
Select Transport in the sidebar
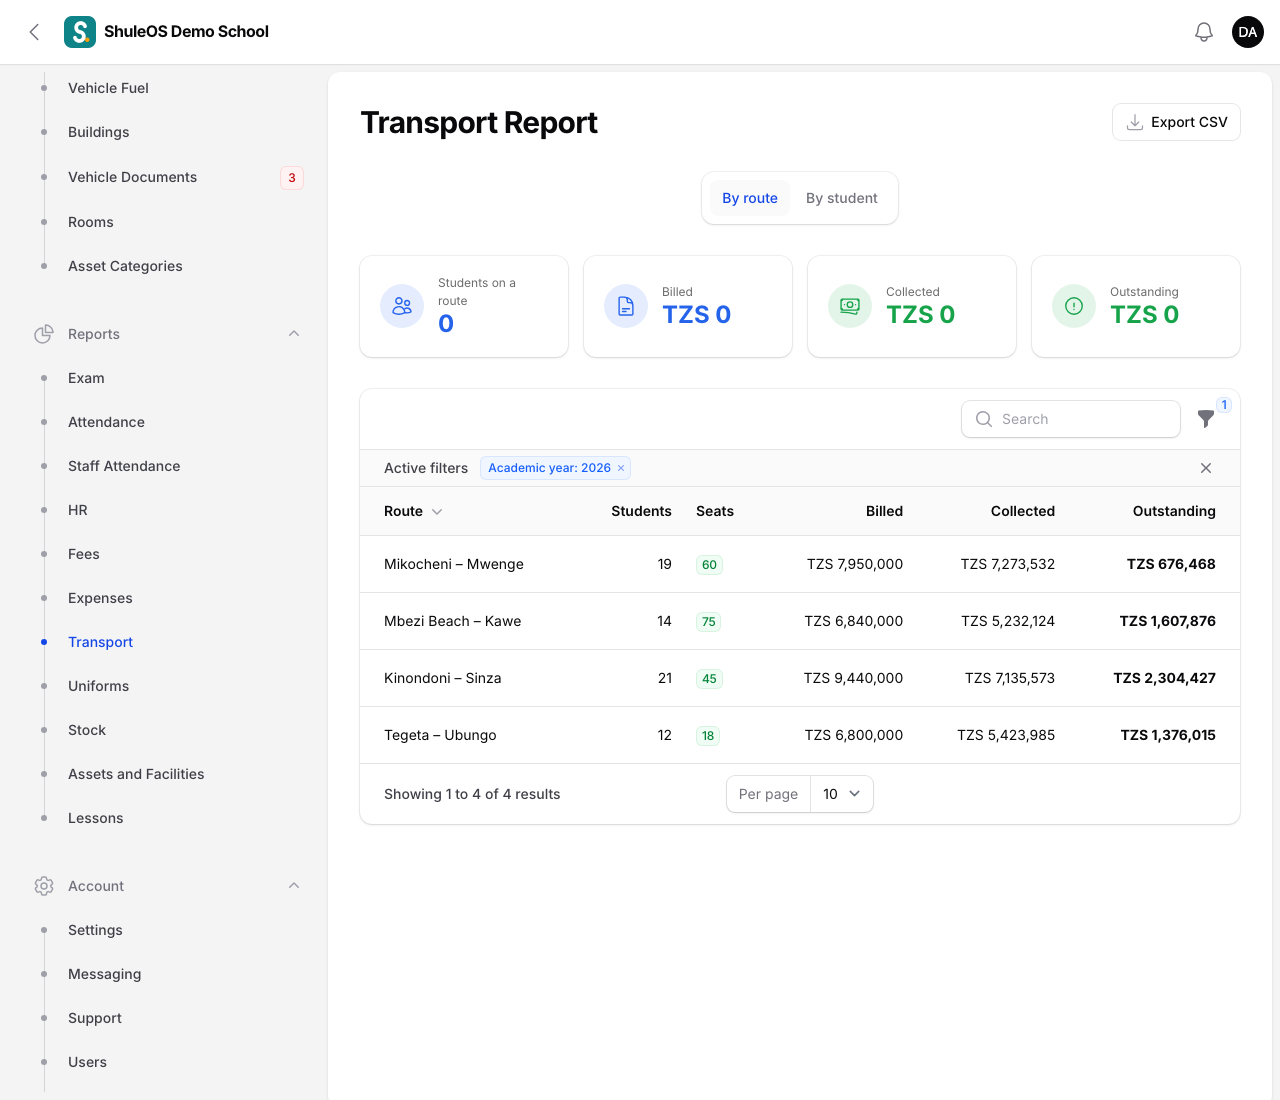tap(100, 642)
